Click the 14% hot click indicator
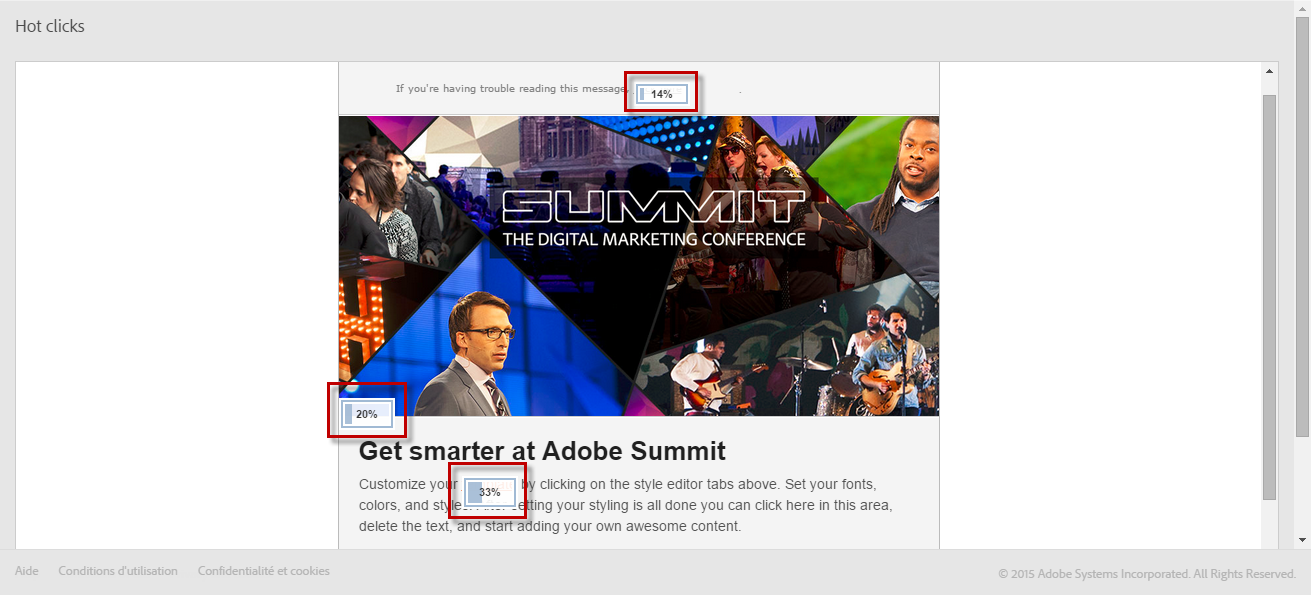The image size is (1311, 595). point(661,94)
